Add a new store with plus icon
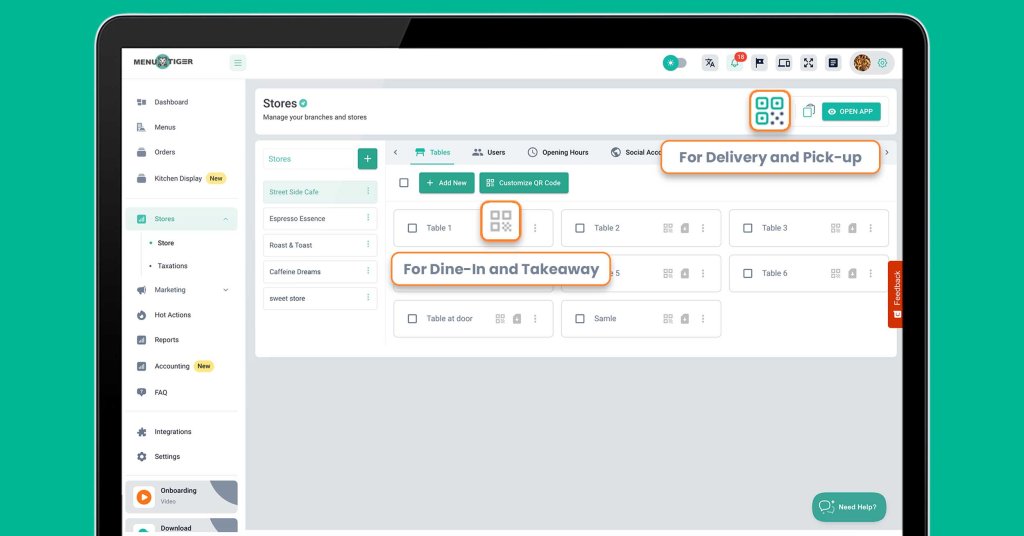Image resolution: width=1024 pixels, height=536 pixels. [367, 158]
